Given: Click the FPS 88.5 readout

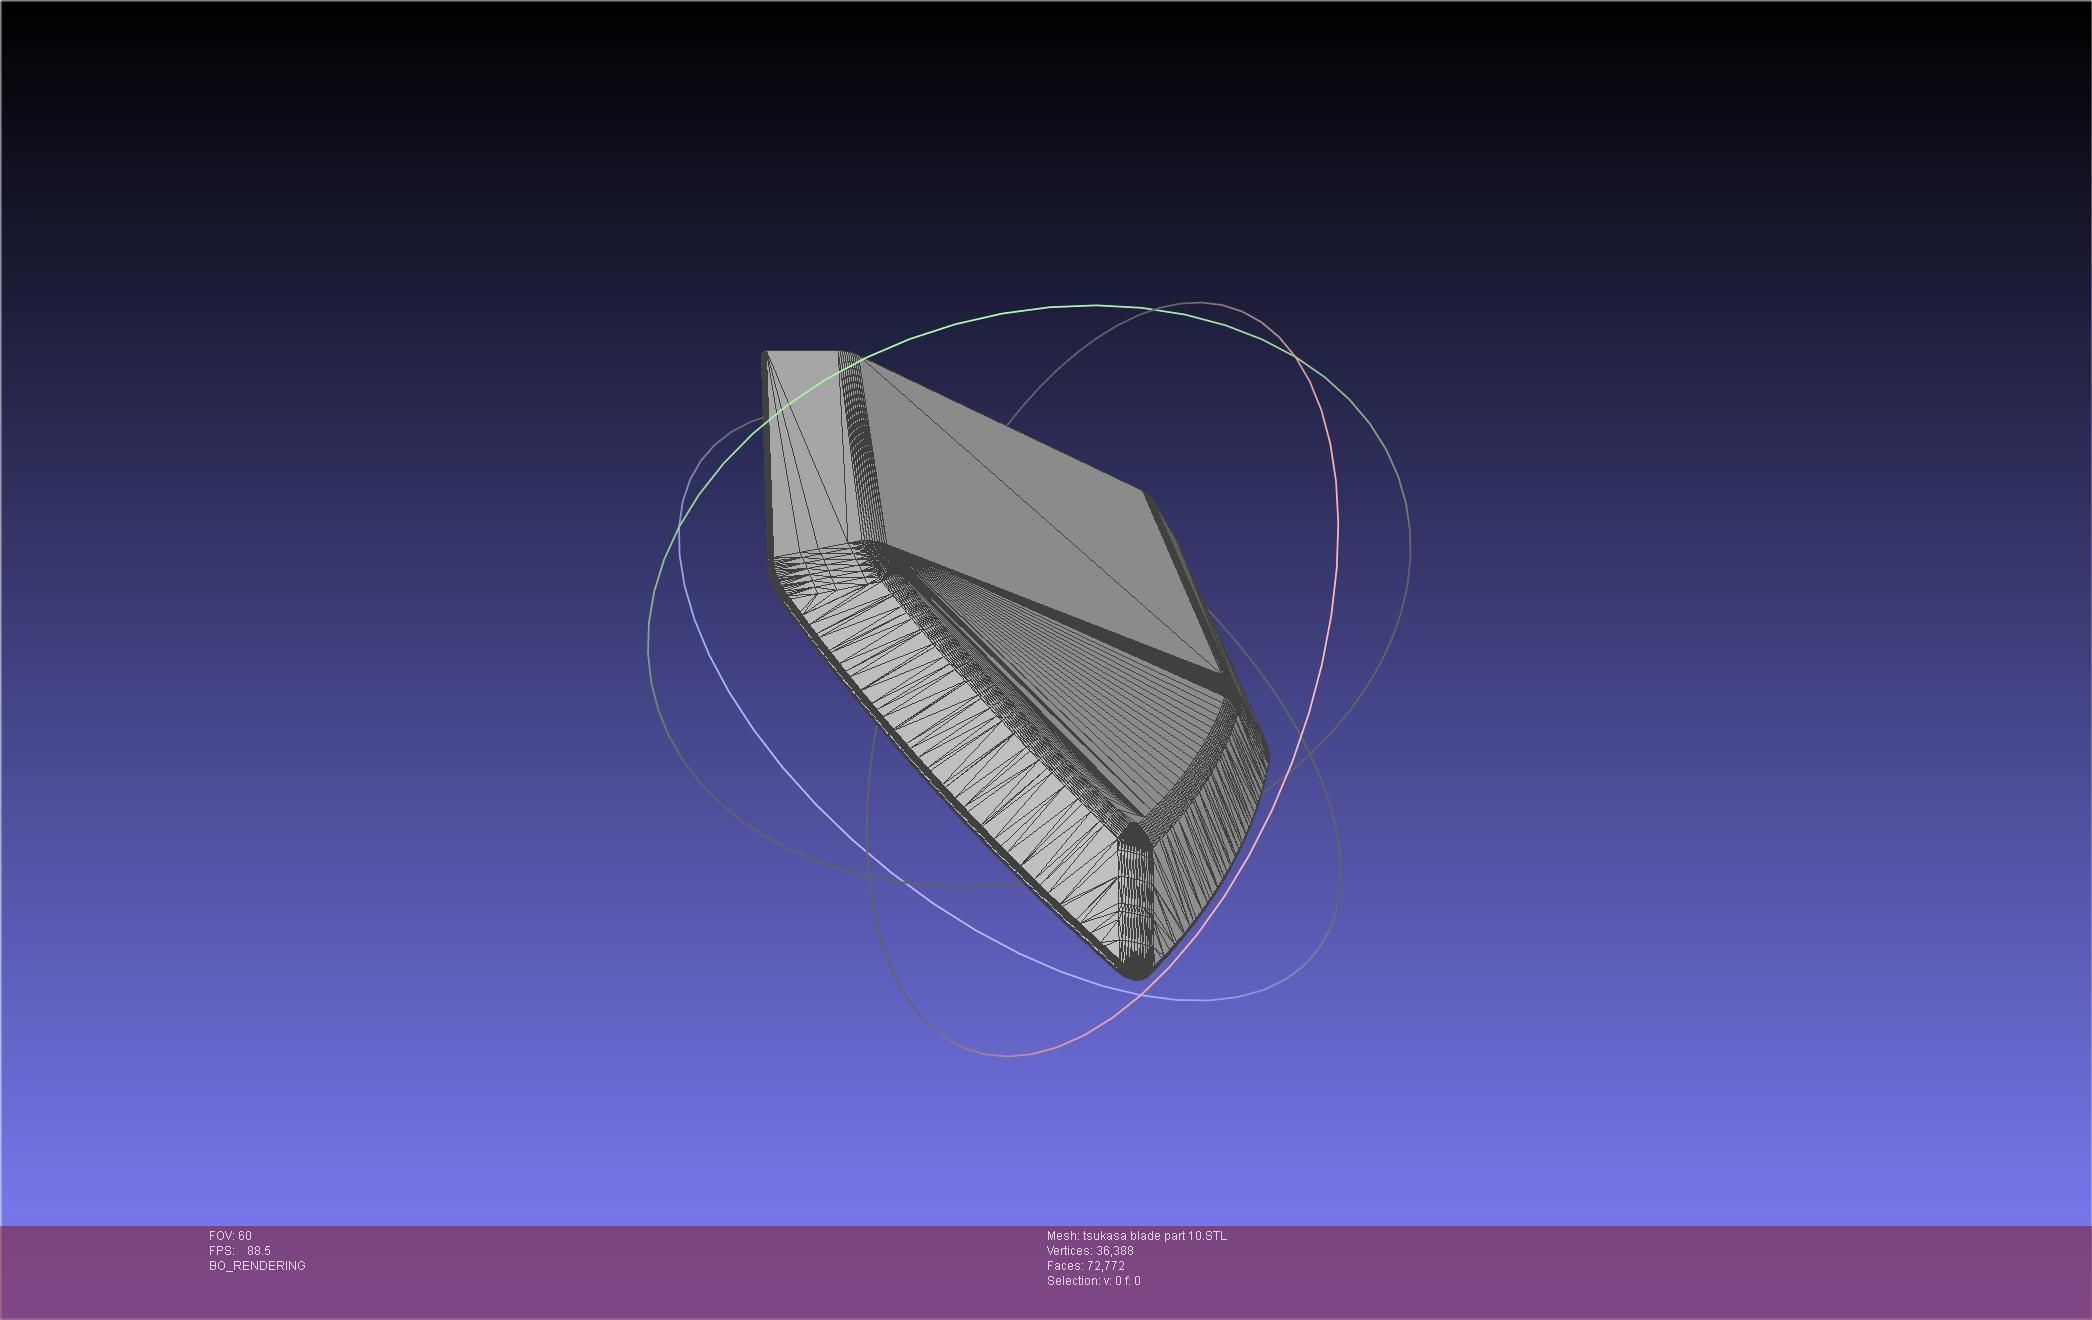Looking at the screenshot, I should tap(240, 1251).
